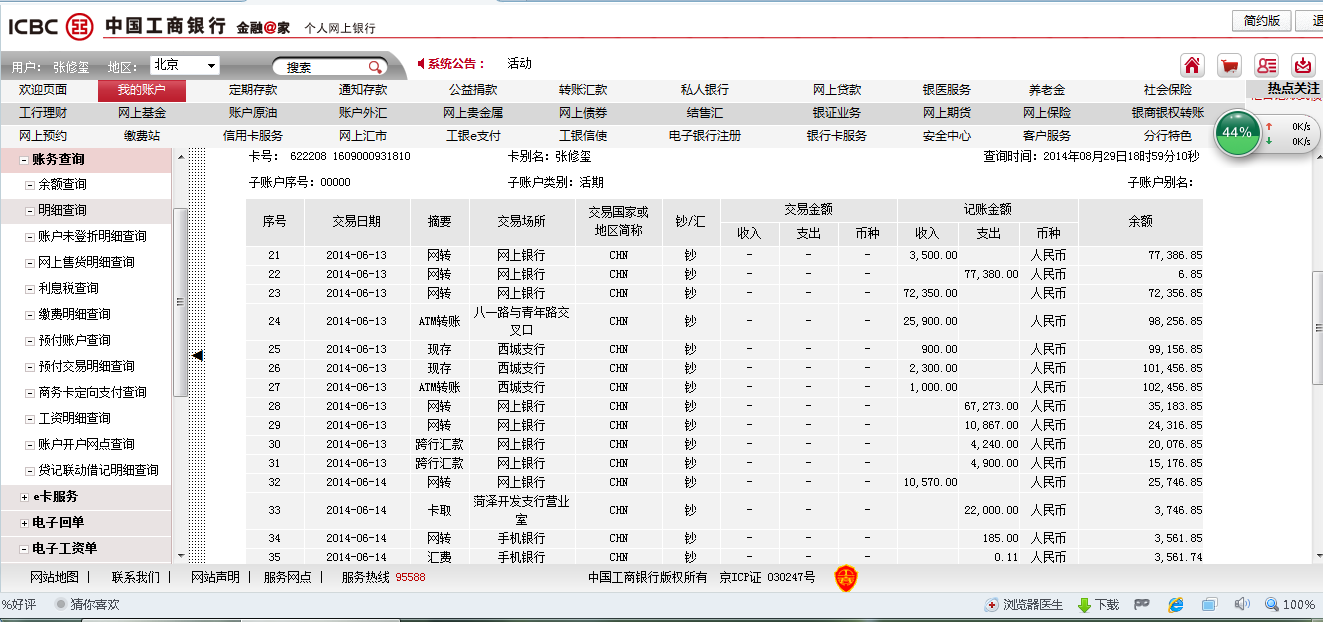Expand the e卡服务 tree section
Screen dimensions: 1323x622
point(24,497)
